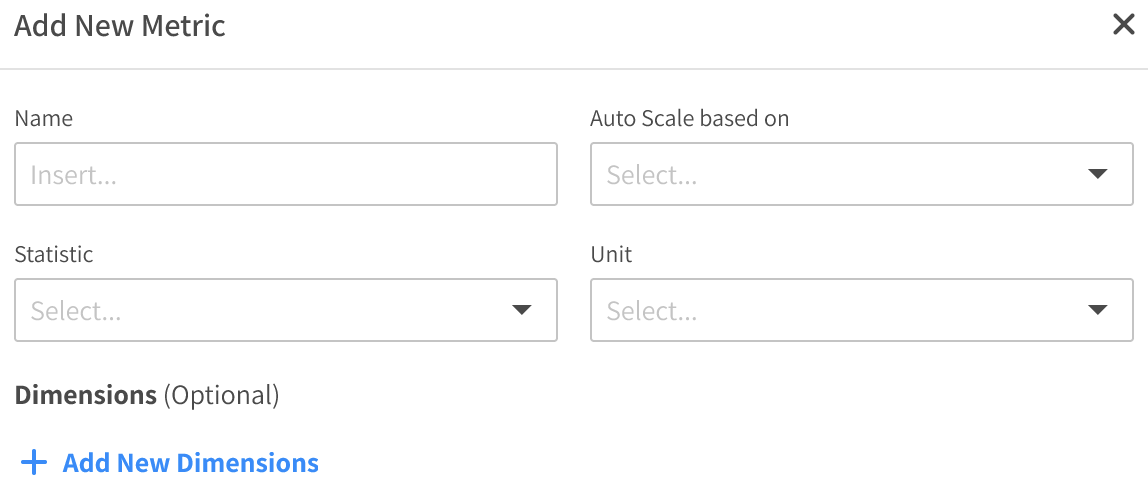The image size is (1148, 494).
Task: Click the Add New Metric title
Action: tap(120, 26)
